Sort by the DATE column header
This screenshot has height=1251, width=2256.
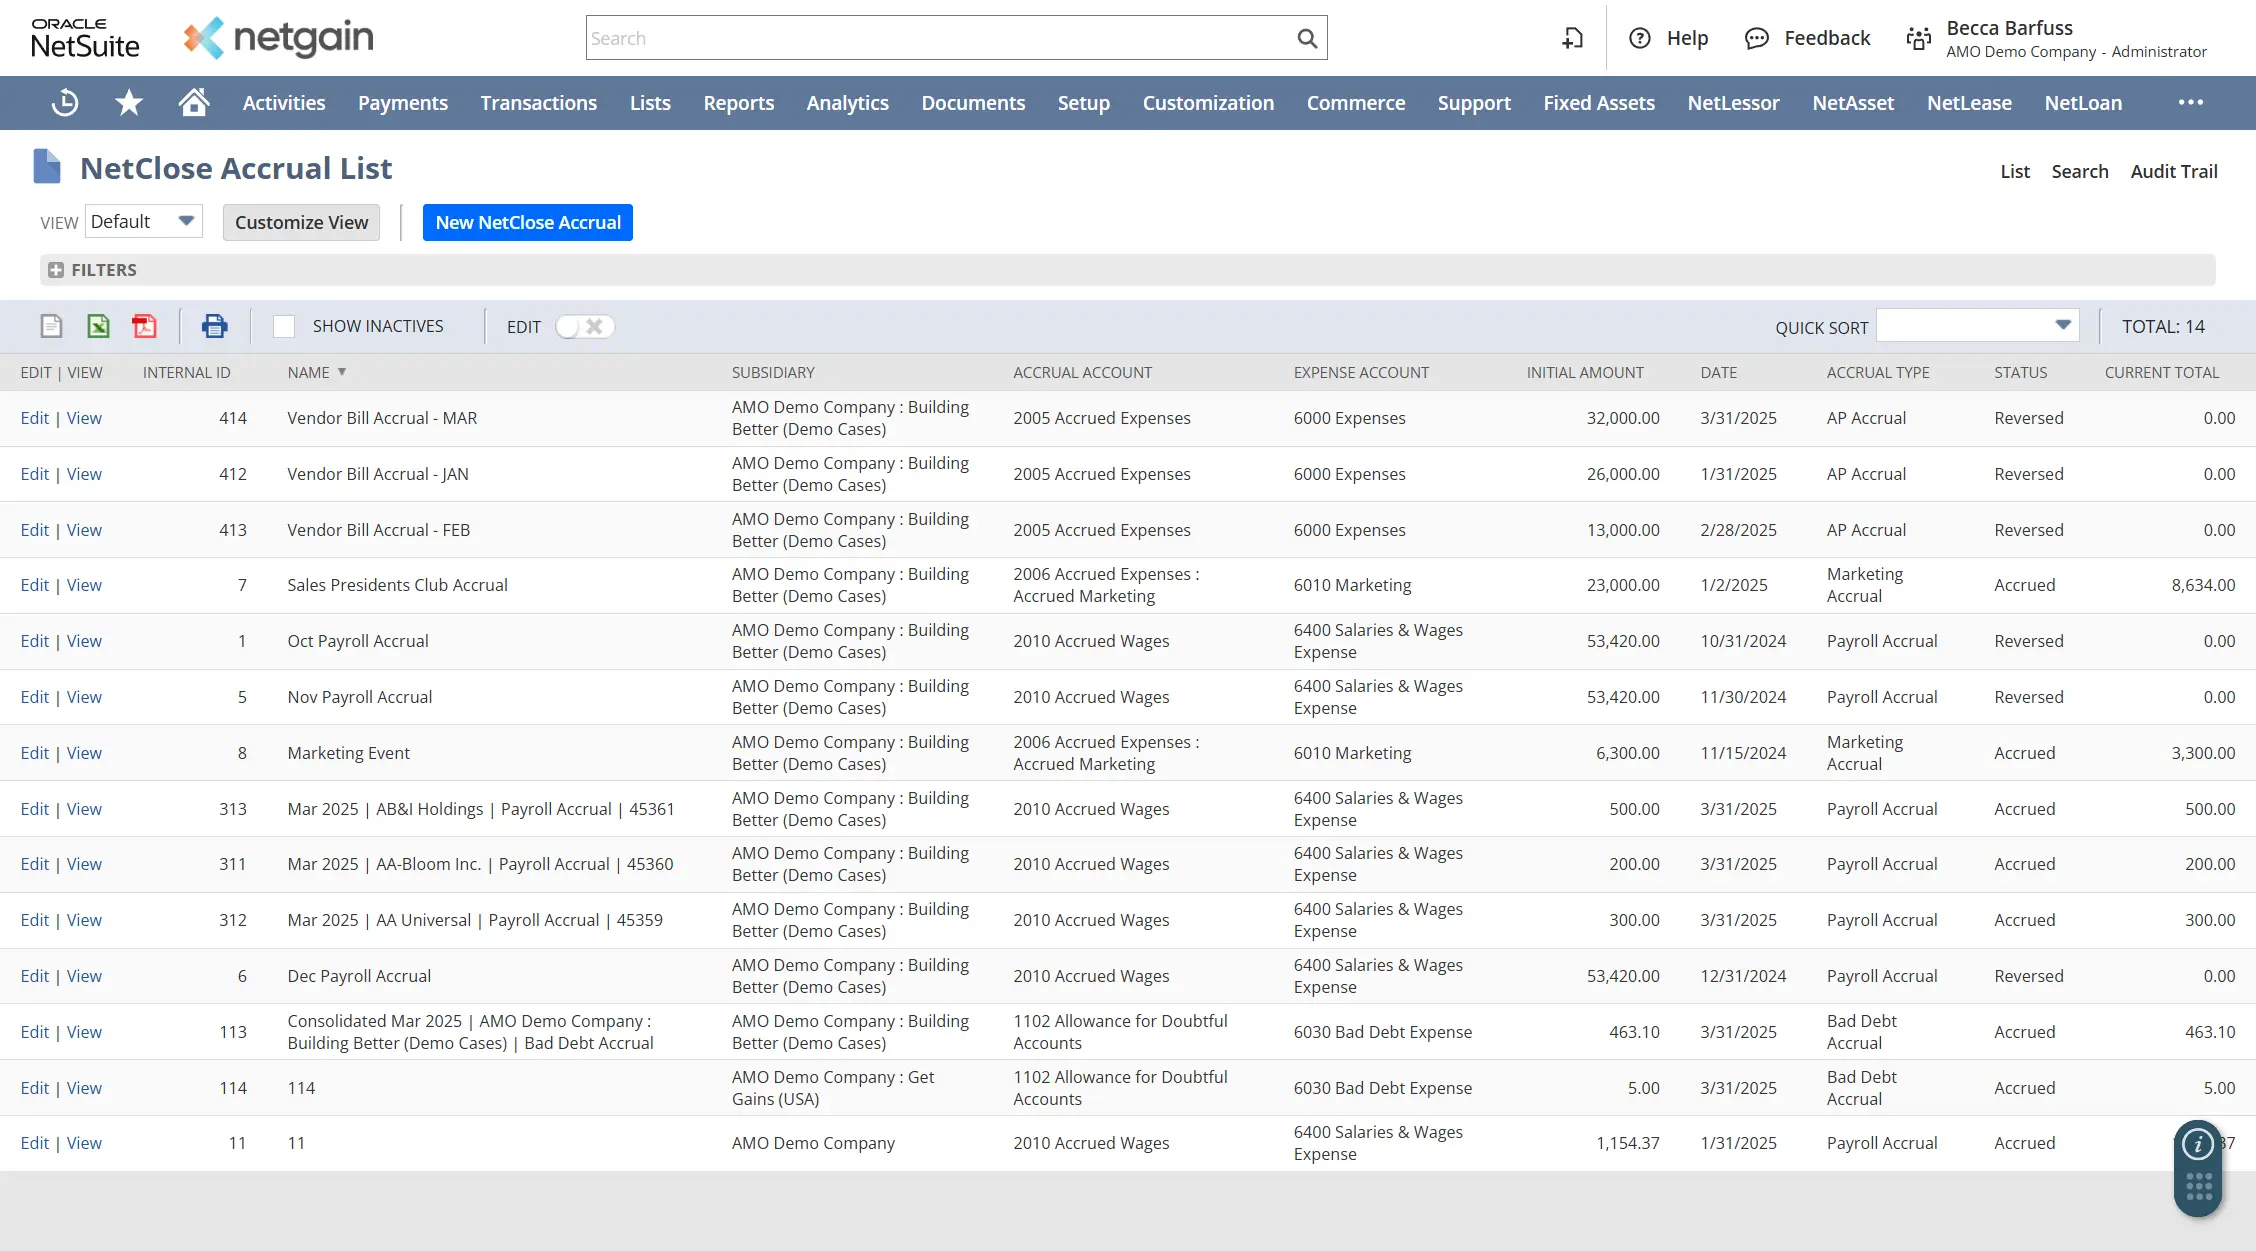click(x=1718, y=372)
